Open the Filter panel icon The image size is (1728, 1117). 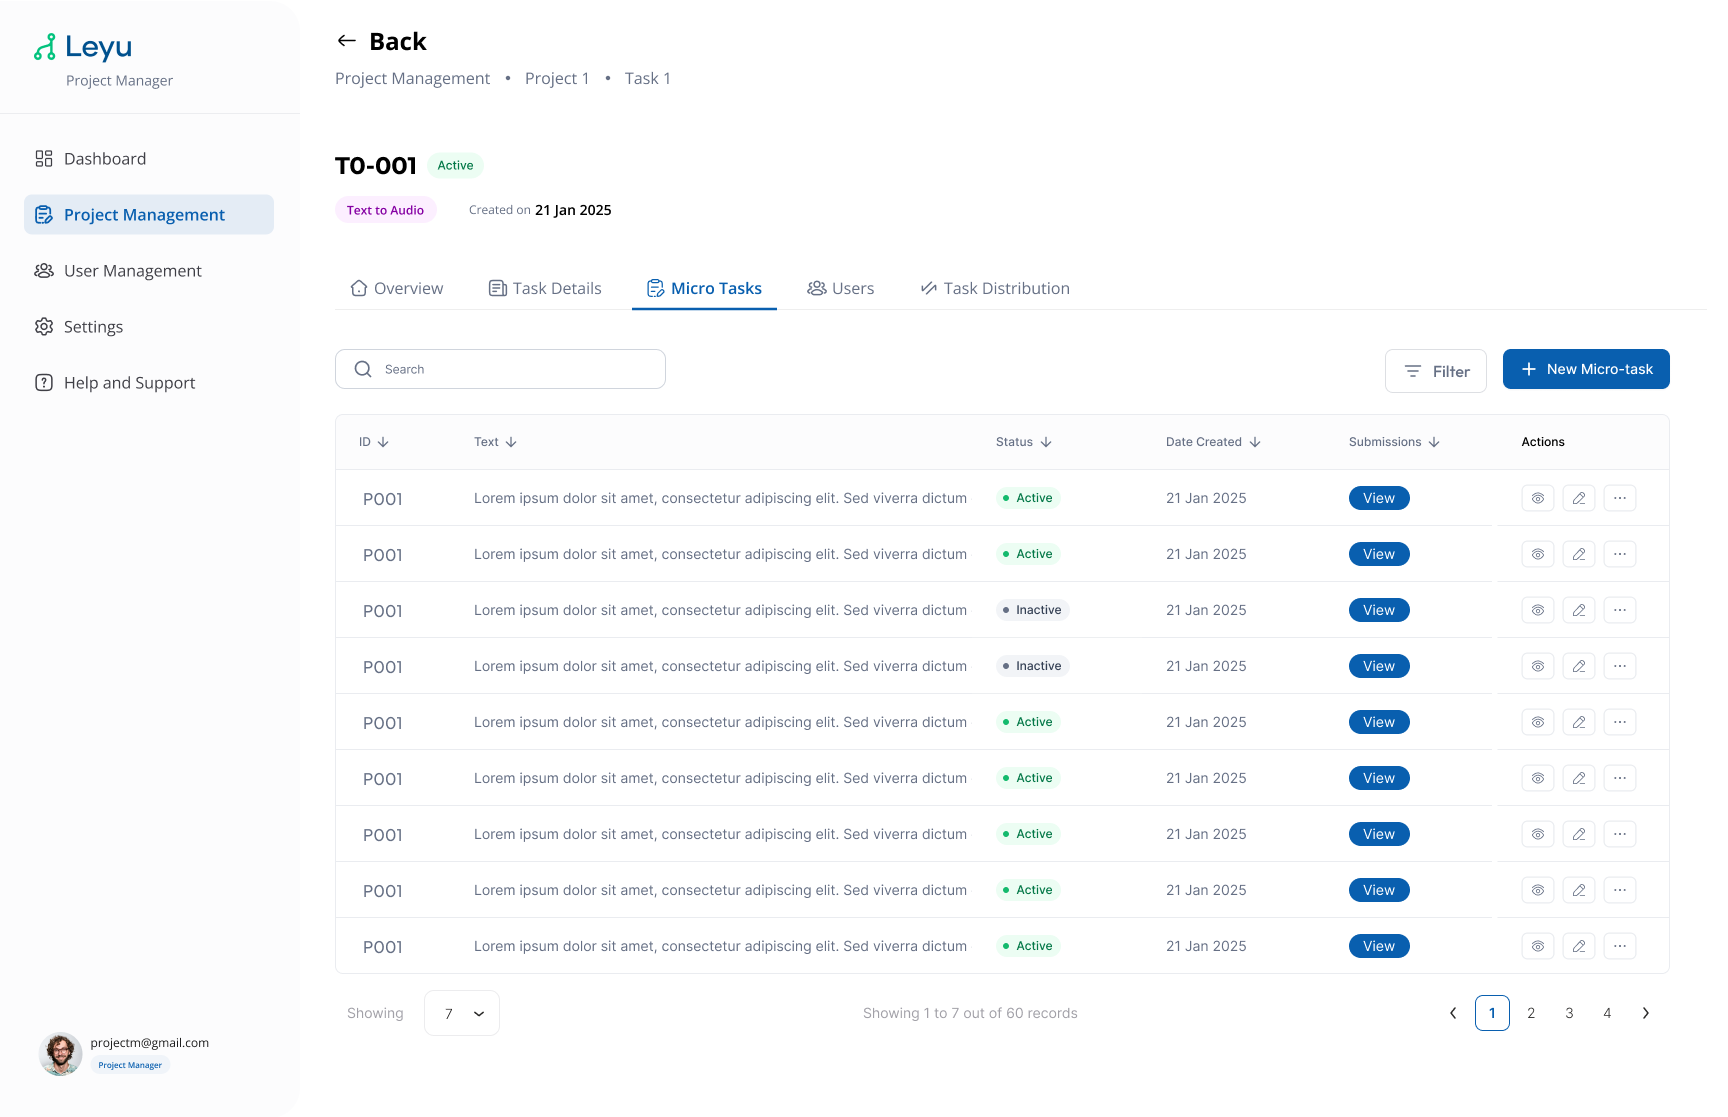1412,371
